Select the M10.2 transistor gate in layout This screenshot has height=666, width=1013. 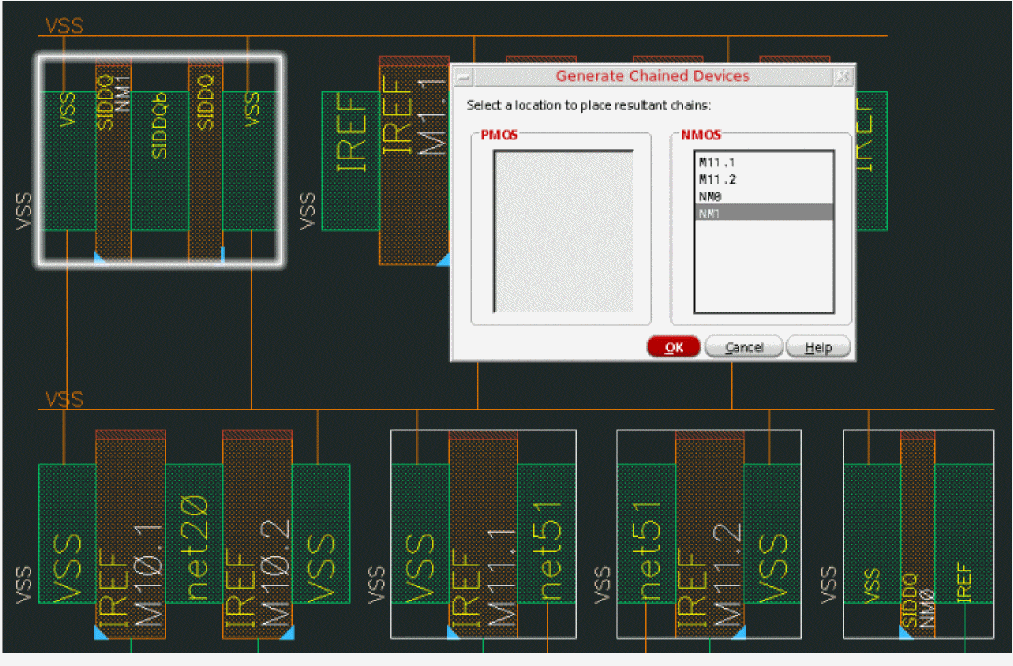click(258, 534)
